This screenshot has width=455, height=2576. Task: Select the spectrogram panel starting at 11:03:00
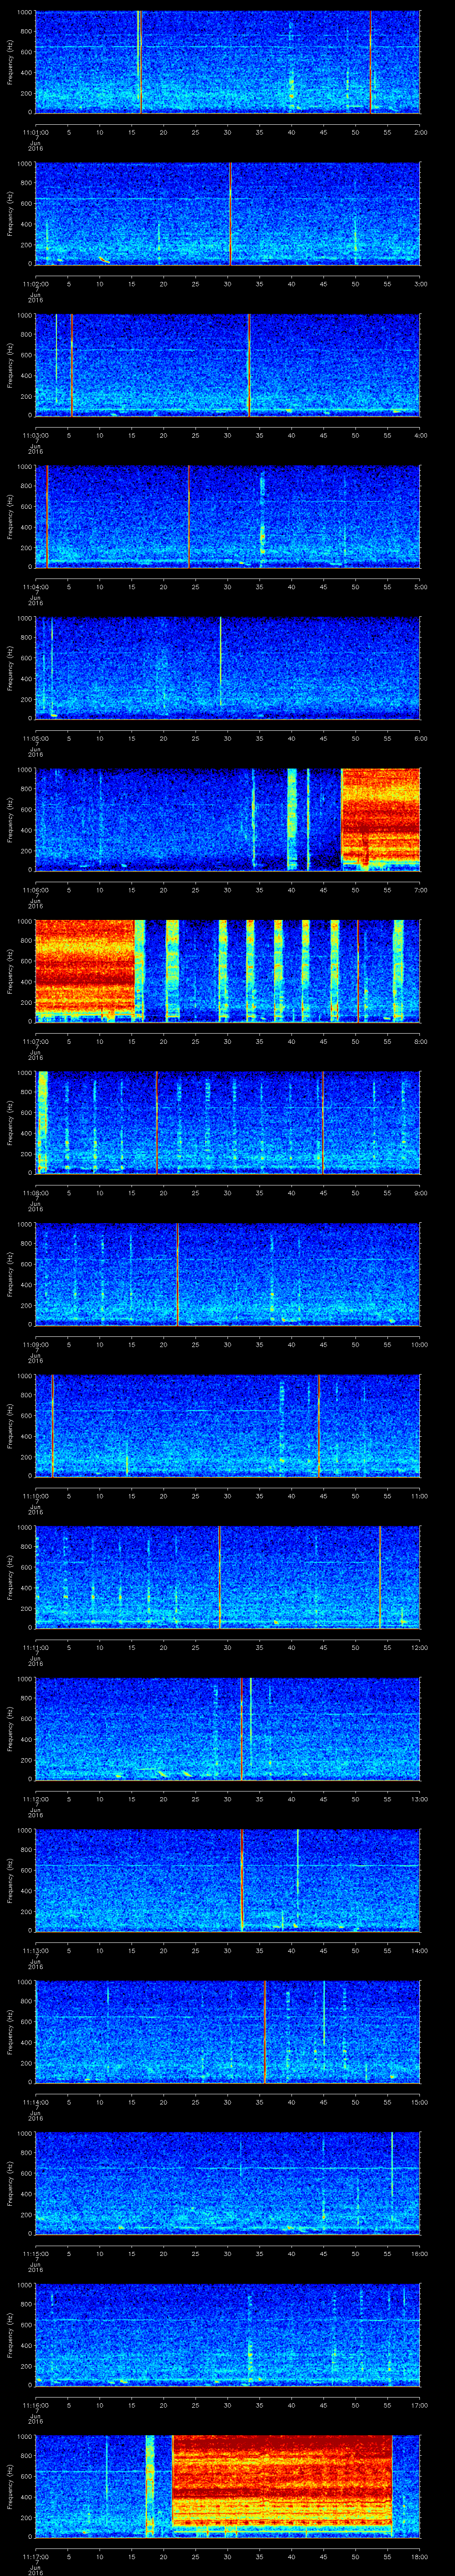coord(227,365)
